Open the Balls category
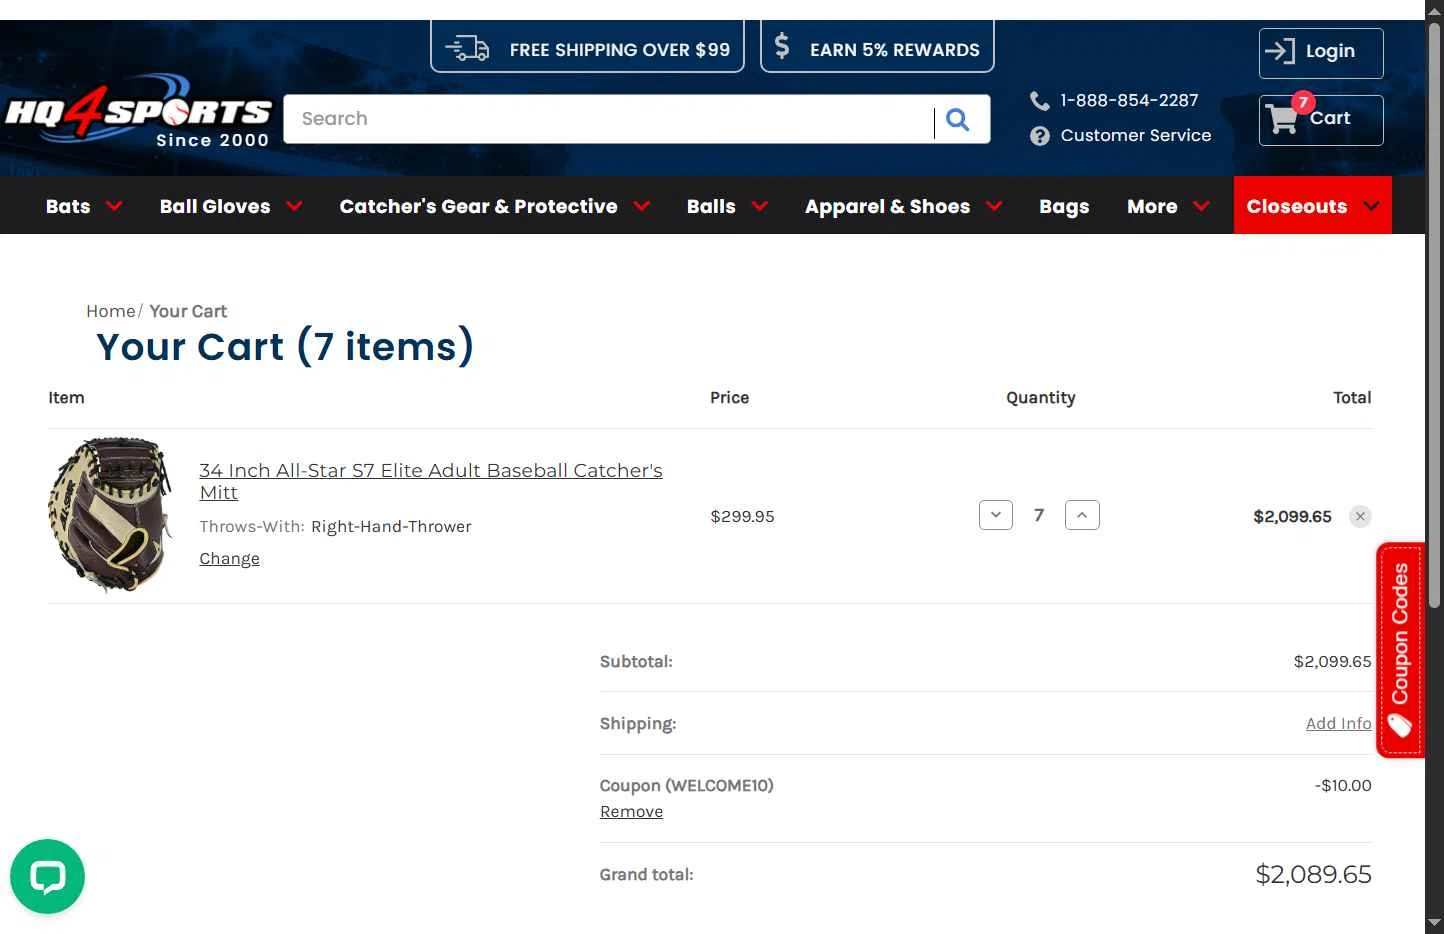 click(x=711, y=206)
